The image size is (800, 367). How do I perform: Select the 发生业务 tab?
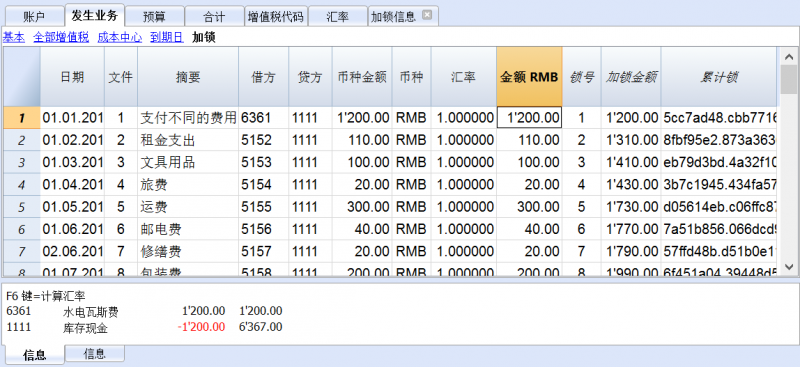point(94,15)
